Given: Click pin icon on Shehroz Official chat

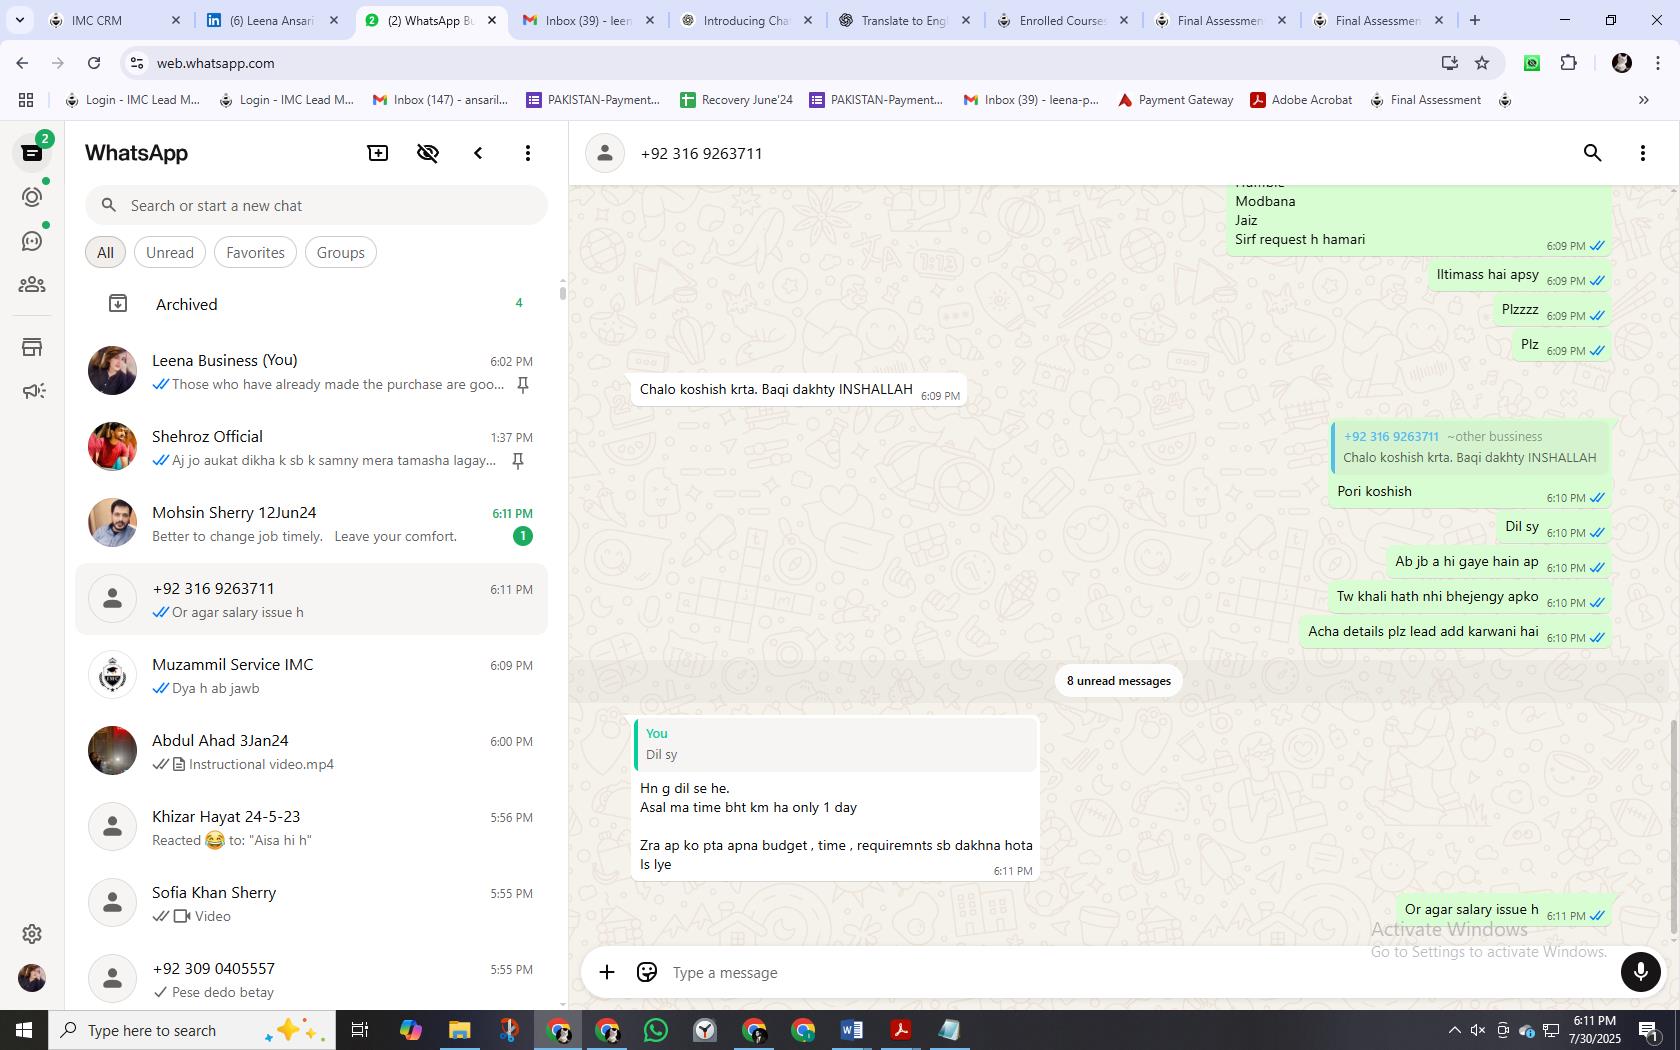Looking at the screenshot, I should coord(518,461).
